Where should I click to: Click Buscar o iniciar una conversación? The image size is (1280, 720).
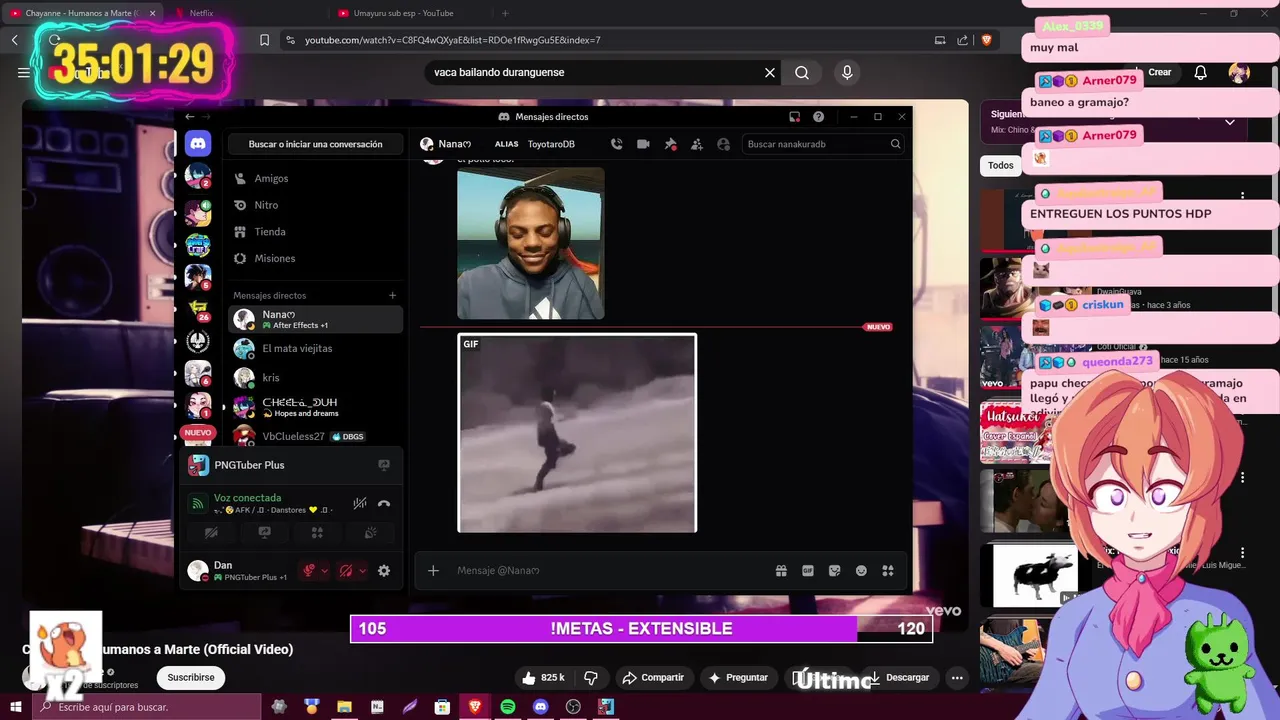(315, 144)
